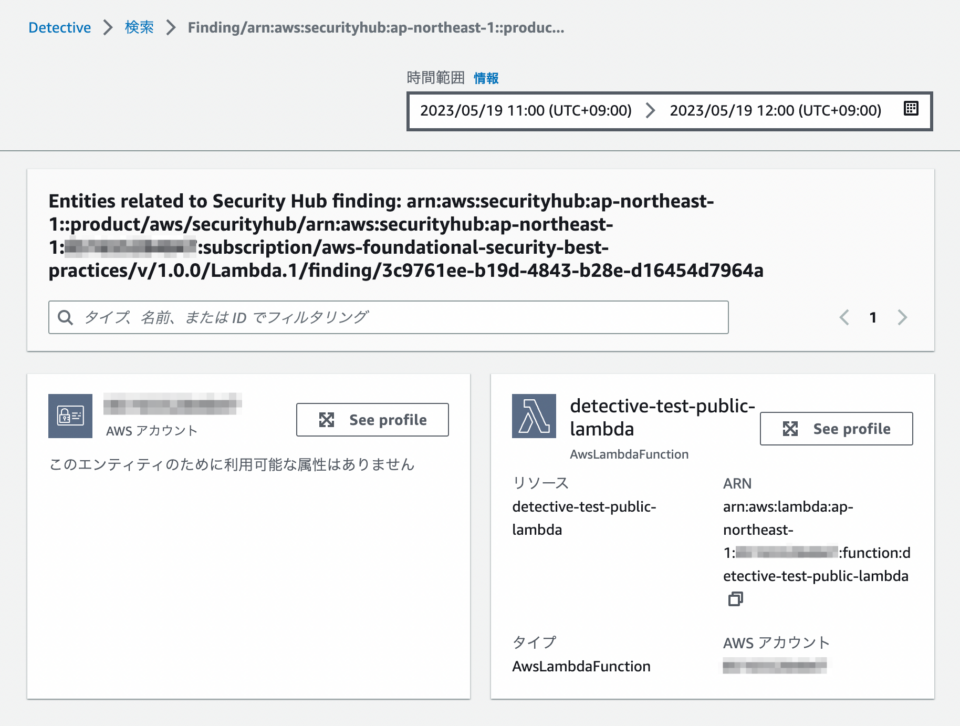
Task: Go to the next page with right chevron
Action: click(x=902, y=317)
